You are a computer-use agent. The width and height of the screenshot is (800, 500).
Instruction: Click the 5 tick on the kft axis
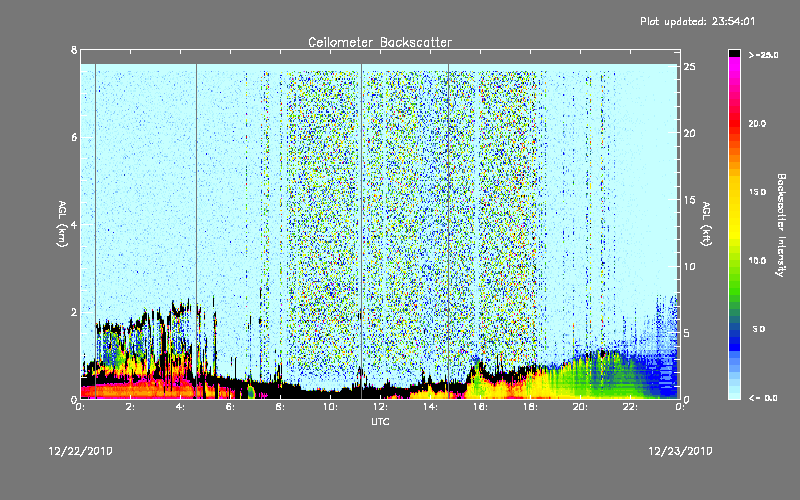pos(687,333)
